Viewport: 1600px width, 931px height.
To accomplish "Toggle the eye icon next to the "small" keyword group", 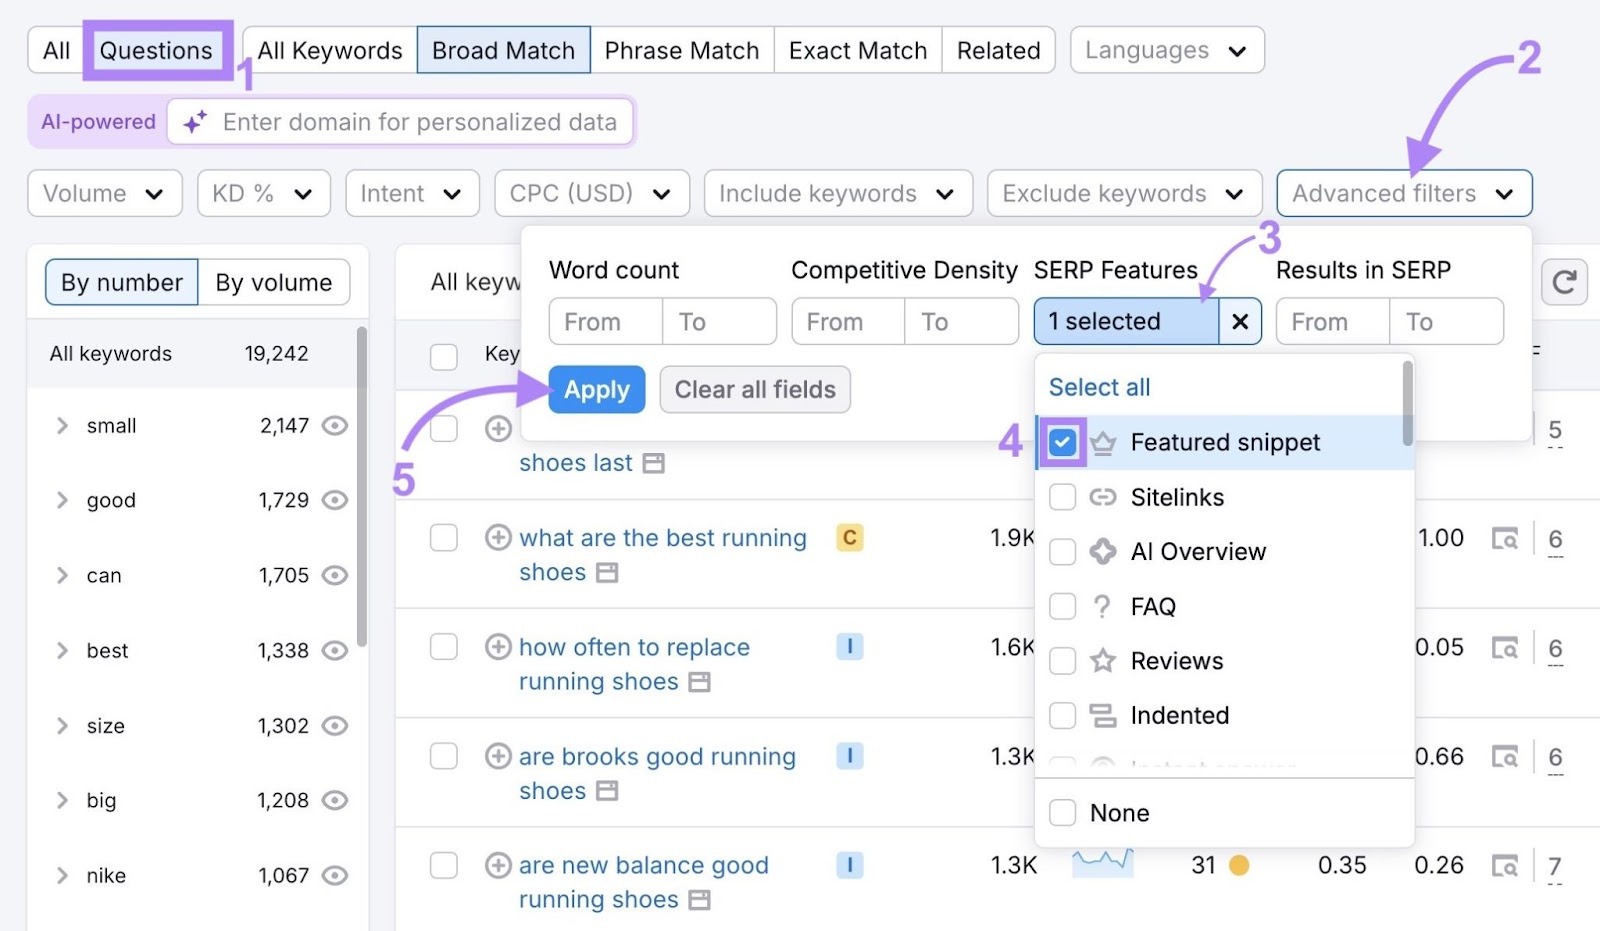I will click(x=335, y=425).
